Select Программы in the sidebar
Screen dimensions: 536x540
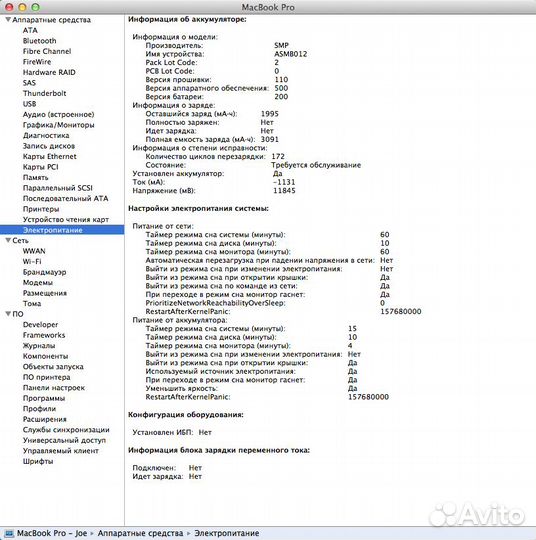point(44,398)
